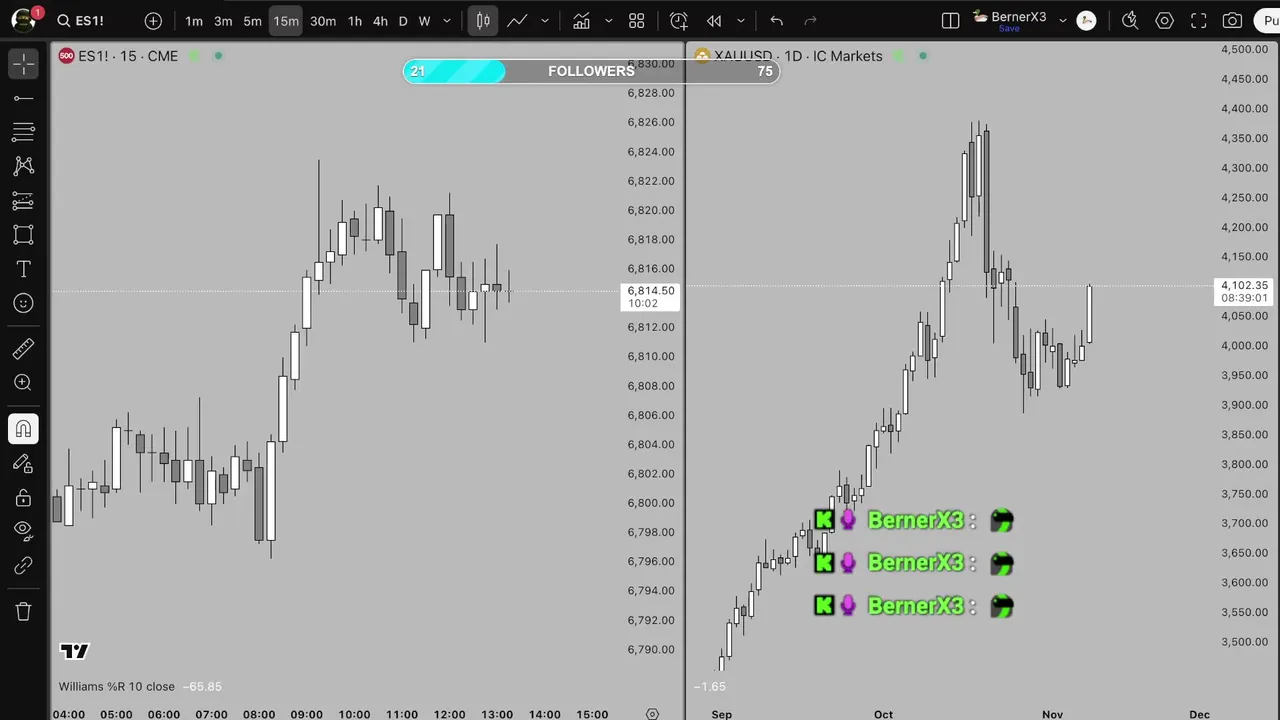
Task: Switch to the Daily timeframe
Action: pyautogui.click(x=403, y=21)
